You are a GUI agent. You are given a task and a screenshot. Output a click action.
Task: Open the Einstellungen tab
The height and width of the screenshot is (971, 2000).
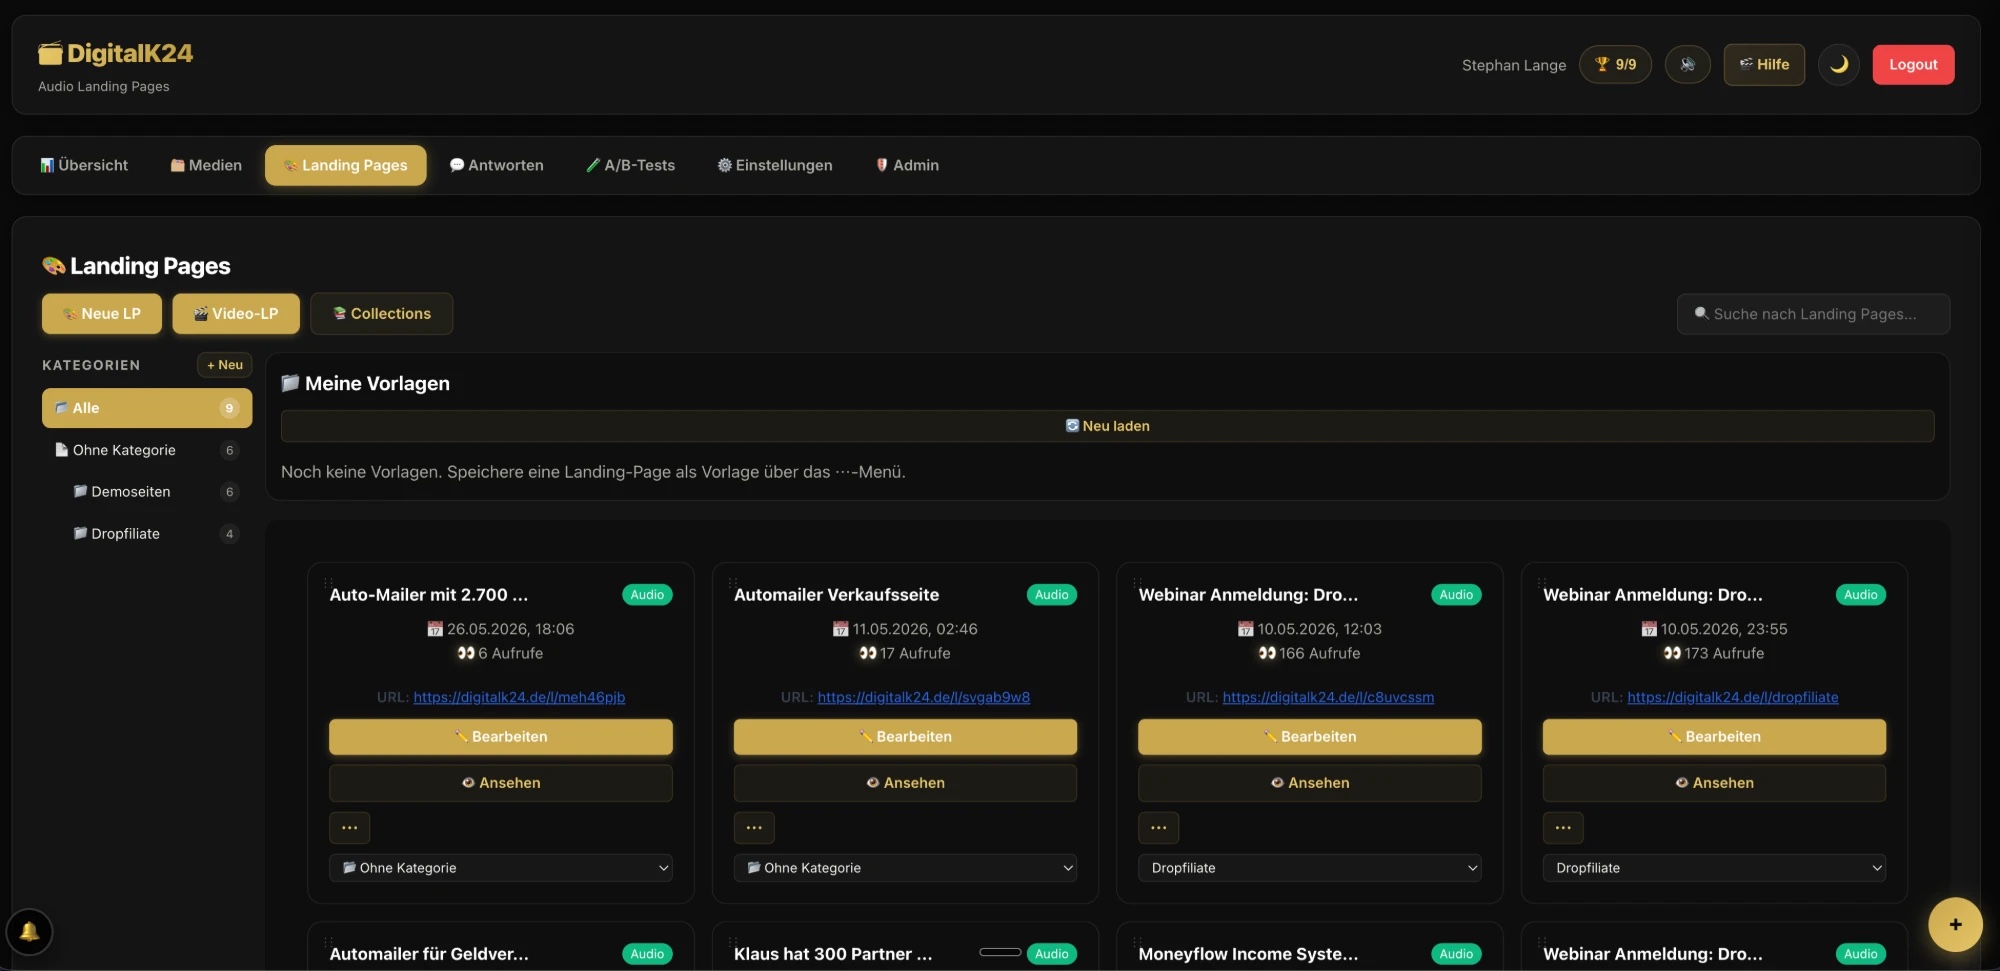point(775,165)
